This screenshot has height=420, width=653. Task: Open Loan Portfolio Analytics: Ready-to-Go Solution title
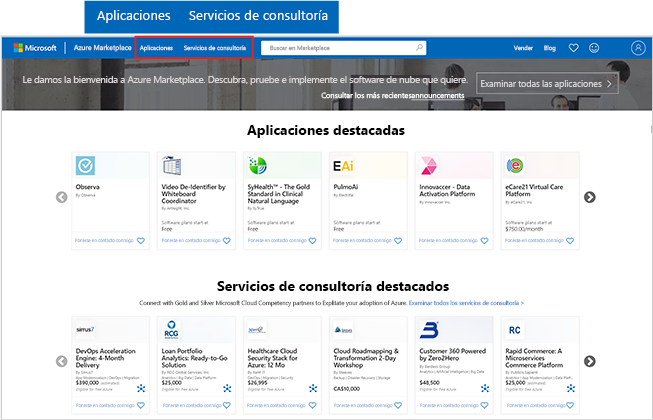point(194,358)
